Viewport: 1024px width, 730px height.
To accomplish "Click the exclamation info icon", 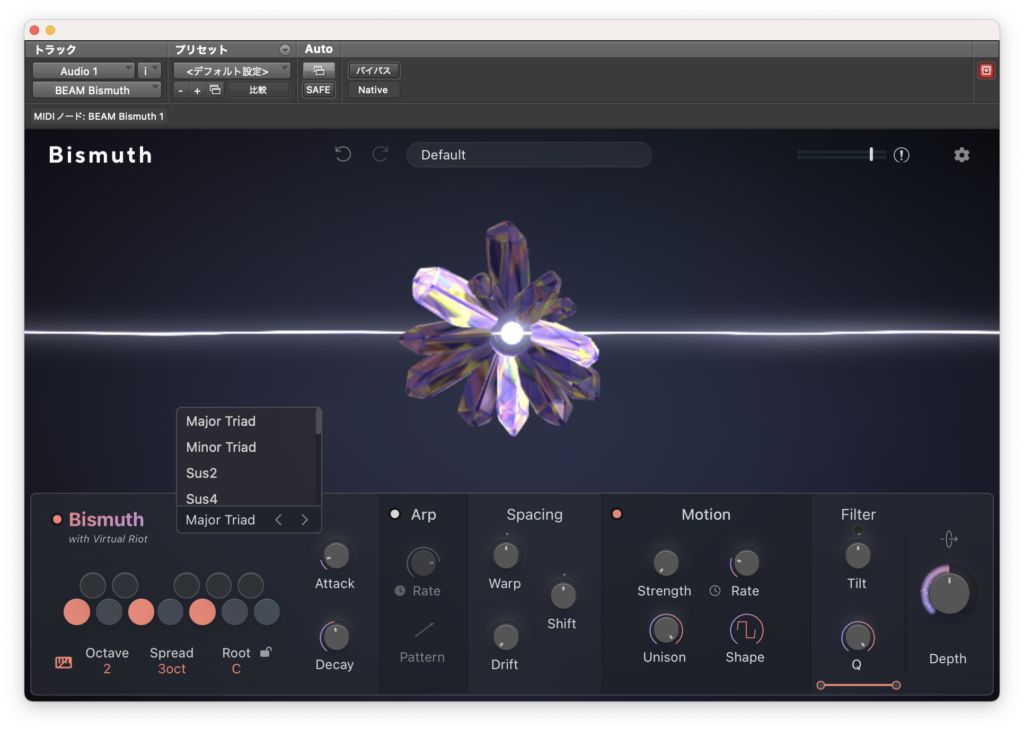I will click(901, 155).
